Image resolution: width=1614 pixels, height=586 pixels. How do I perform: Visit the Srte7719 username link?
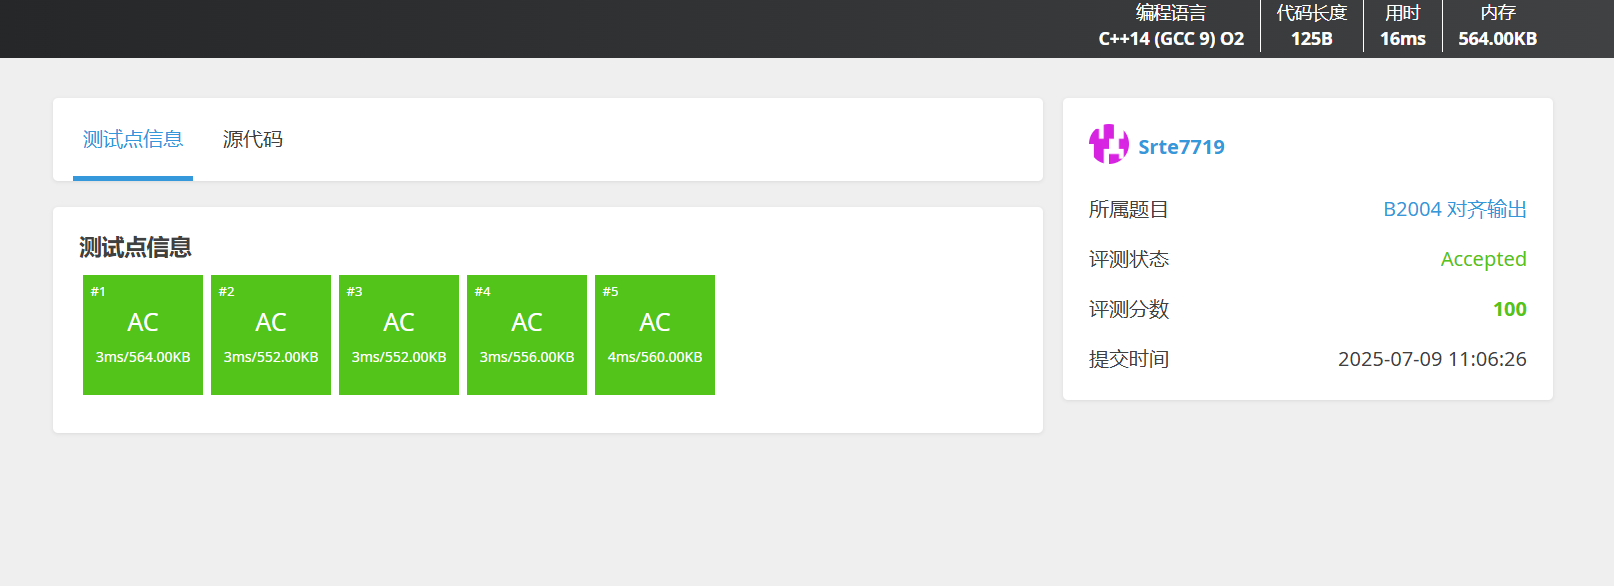(1181, 147)
